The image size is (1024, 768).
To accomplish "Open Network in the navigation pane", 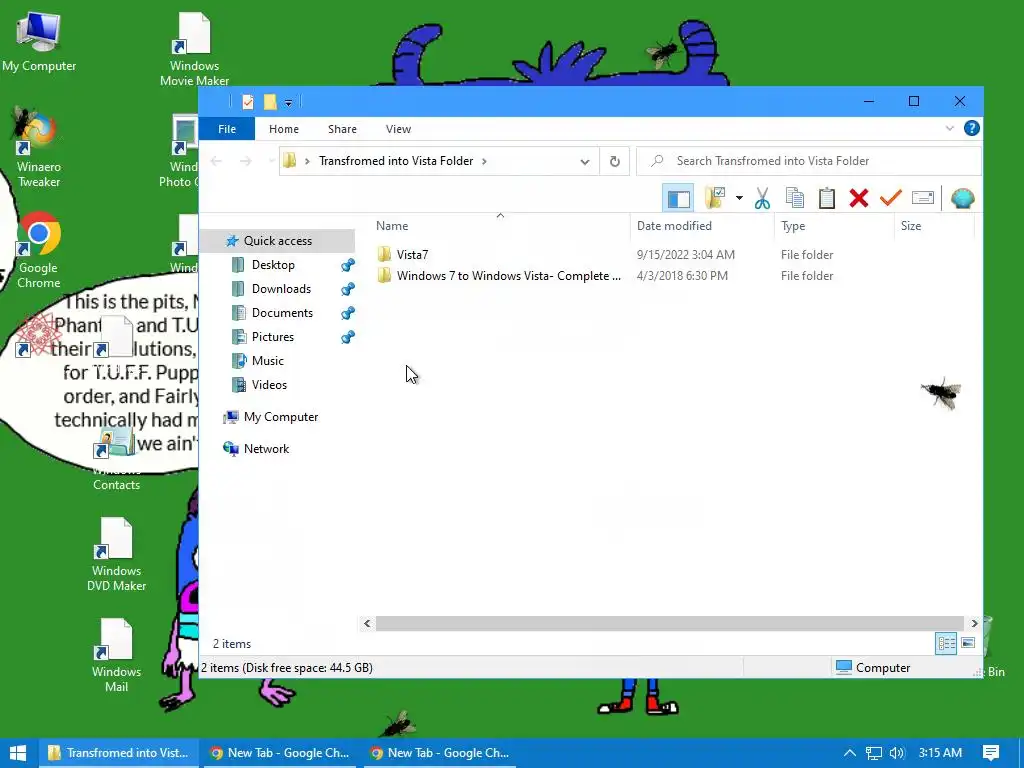I will (x=266, y=449).
